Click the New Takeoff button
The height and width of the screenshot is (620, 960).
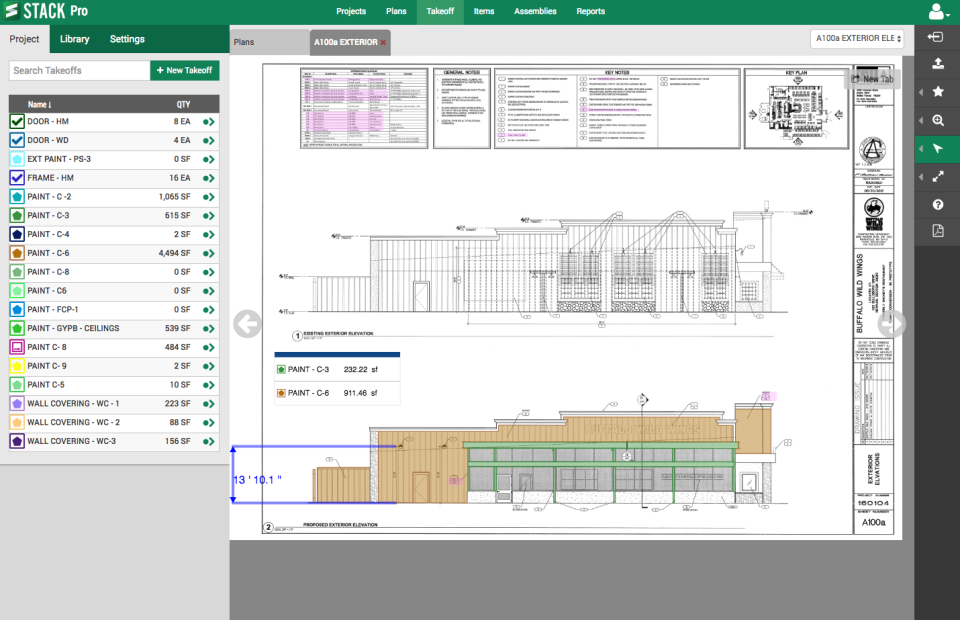pyautogui.click(x=185, y=70)
